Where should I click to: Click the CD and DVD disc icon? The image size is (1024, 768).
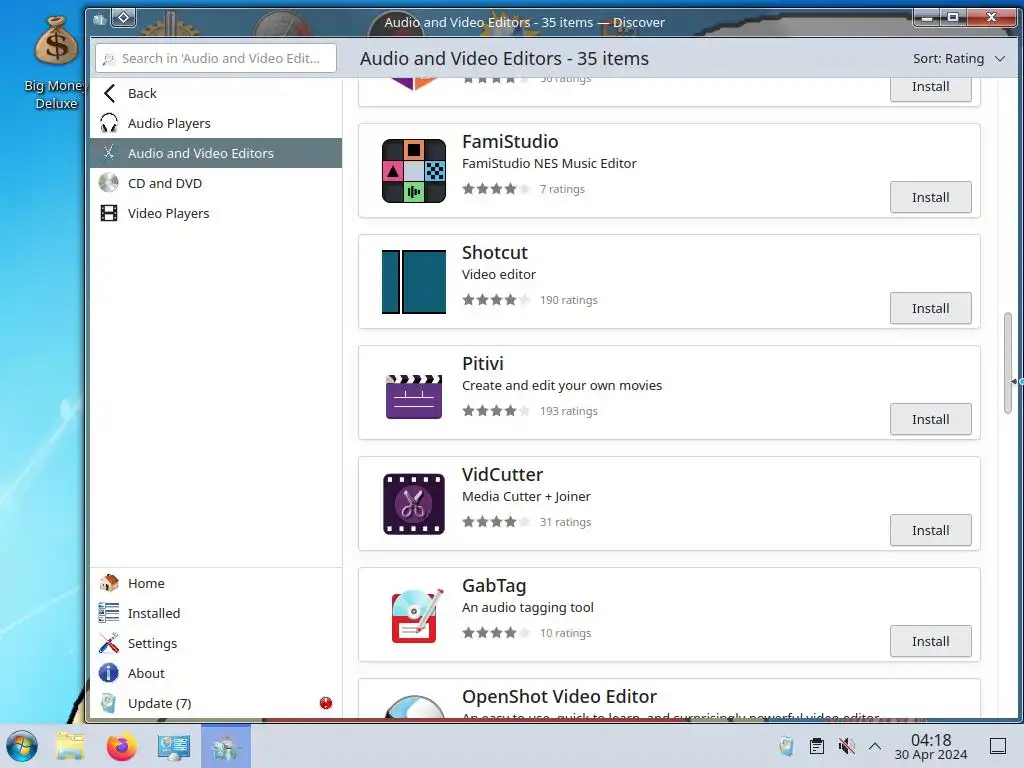[108, 183]
